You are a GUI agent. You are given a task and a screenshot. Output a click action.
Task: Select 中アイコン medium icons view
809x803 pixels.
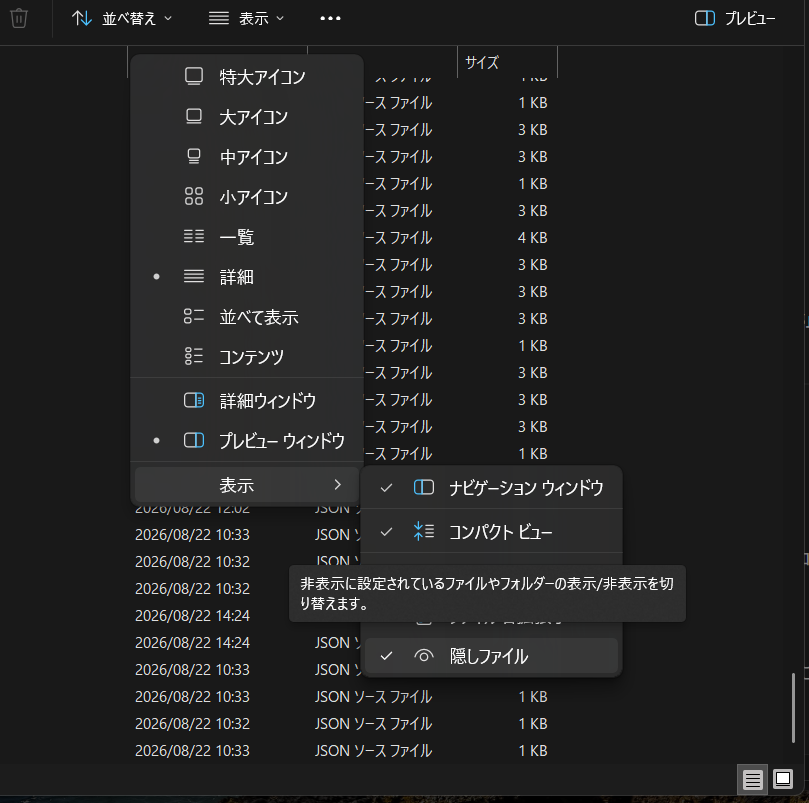point(247,157)
